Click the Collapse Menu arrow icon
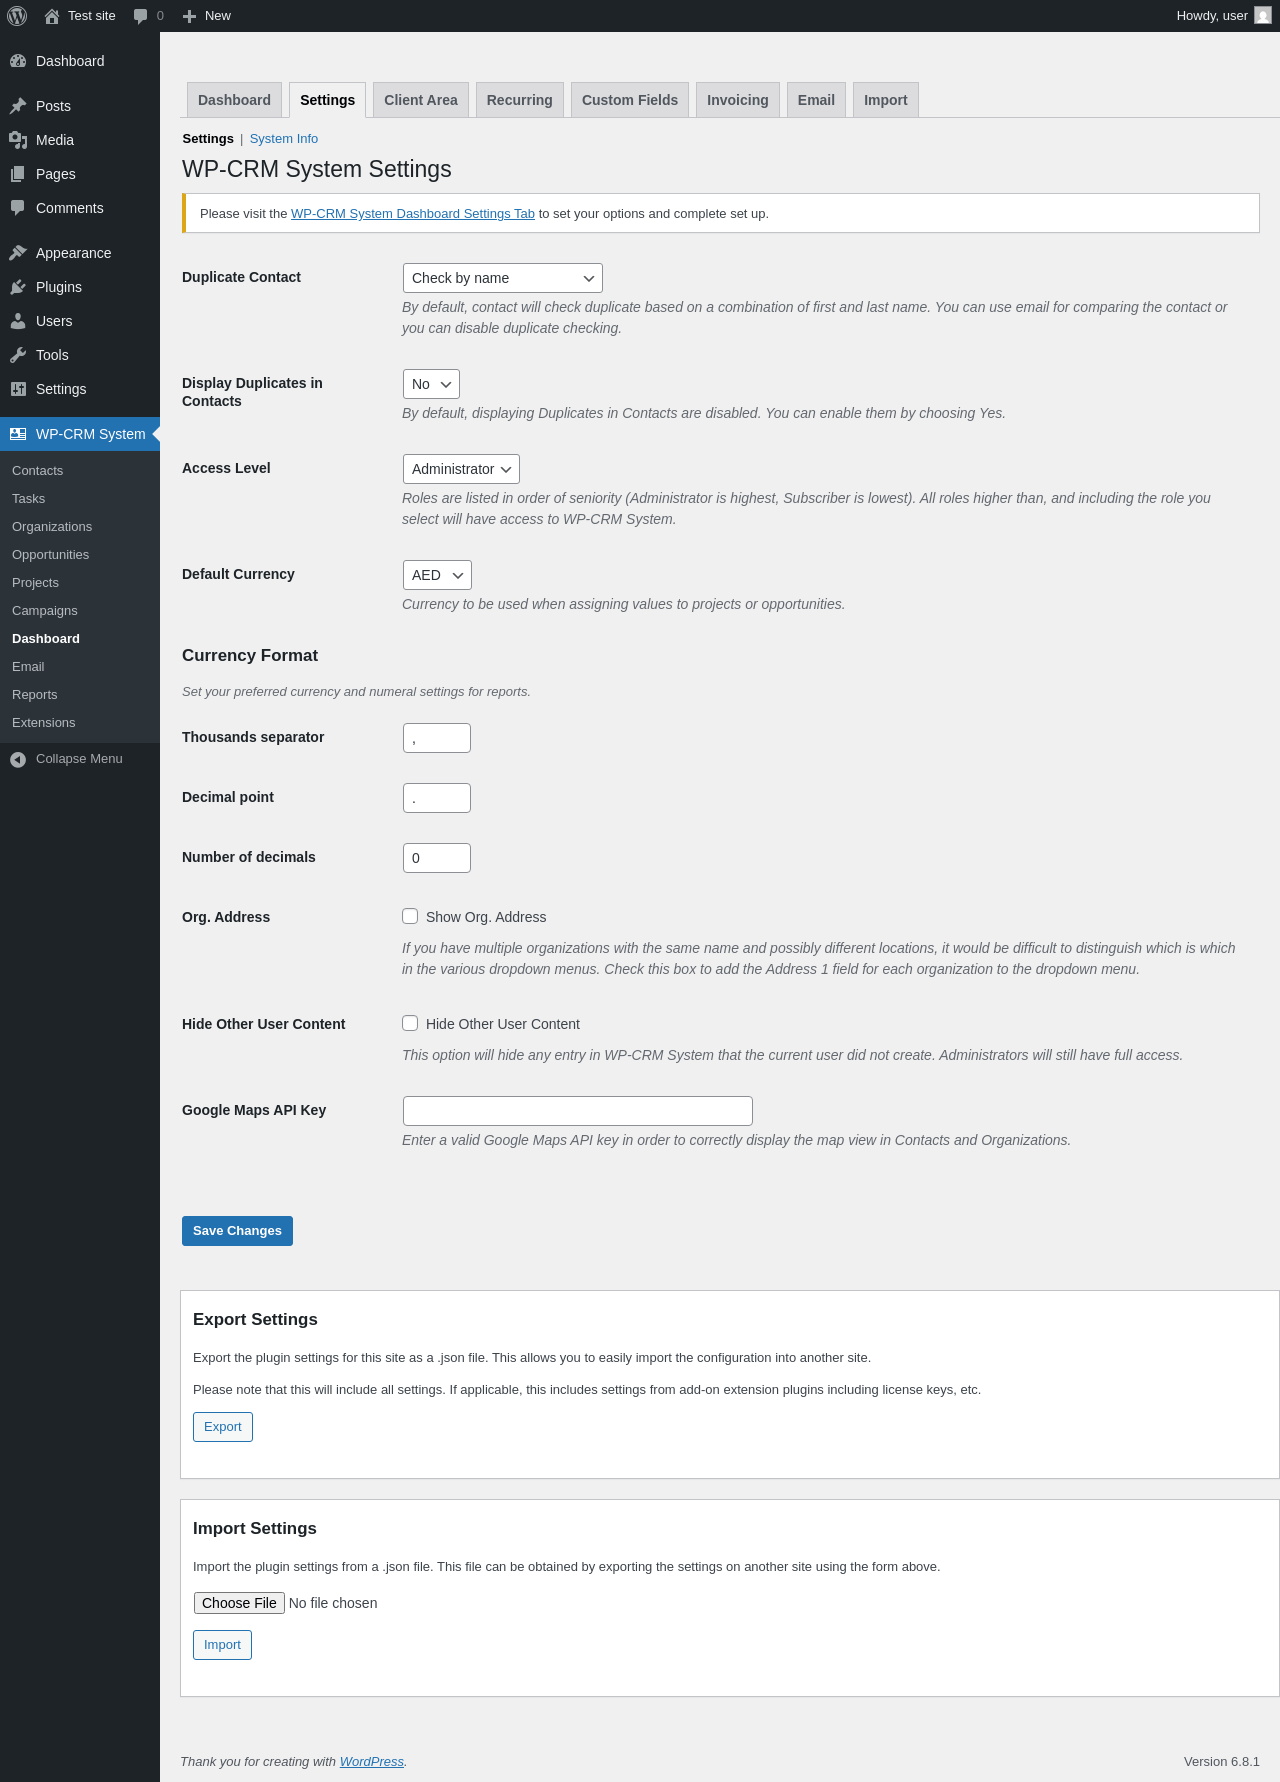 (x=18, y=760)
